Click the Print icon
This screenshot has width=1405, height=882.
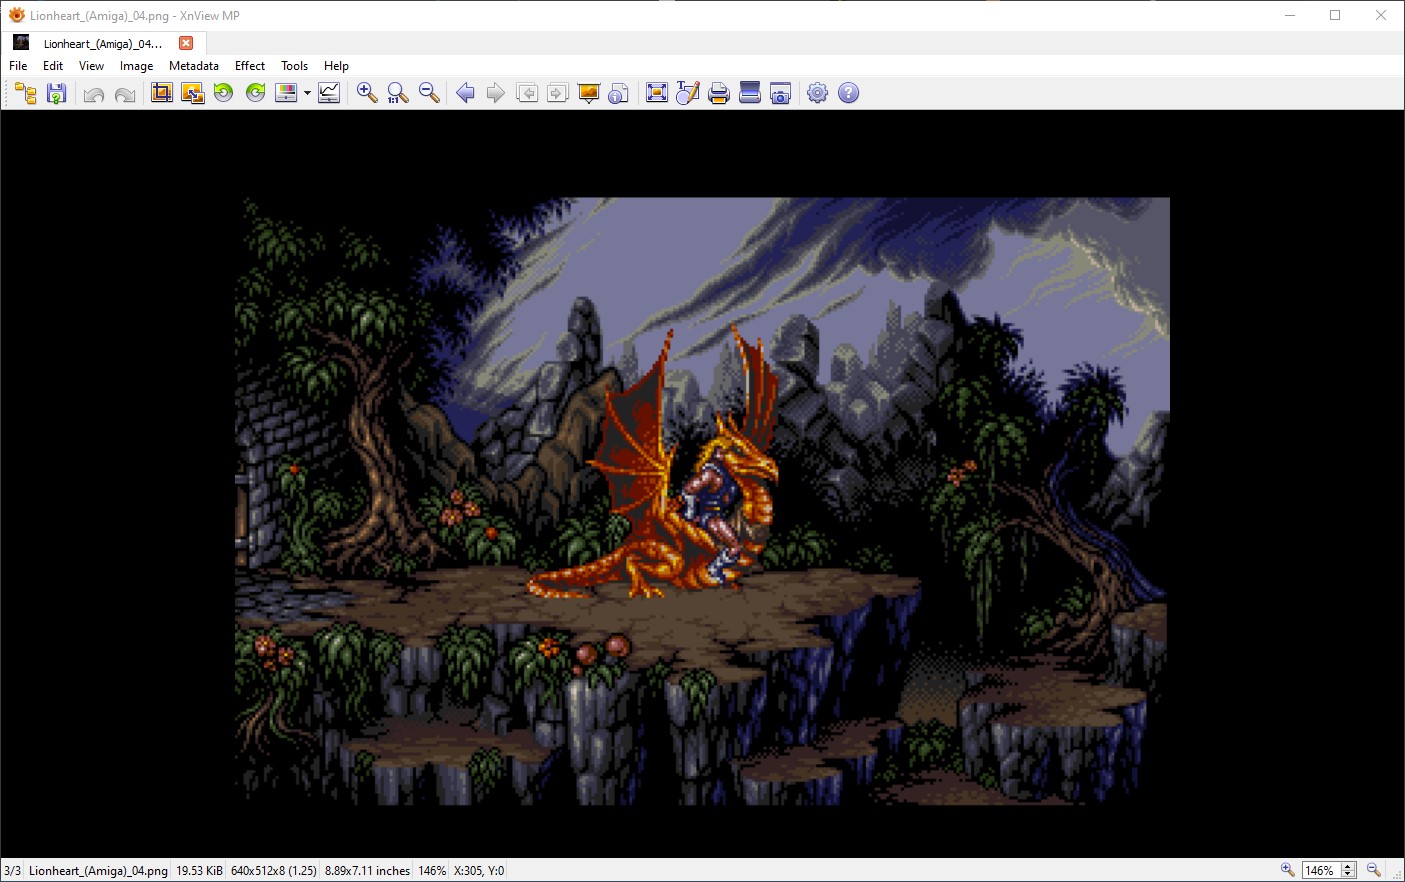point(718,93)
